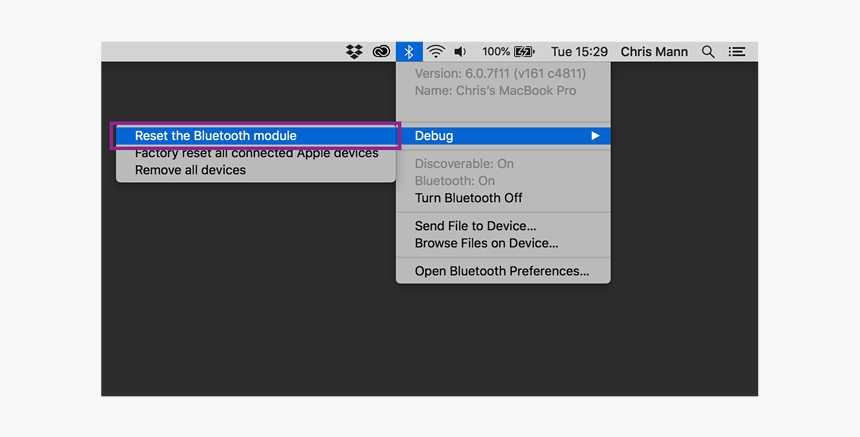Click the battery charging icon
The image size is (860, 437).
click(524, 52)
